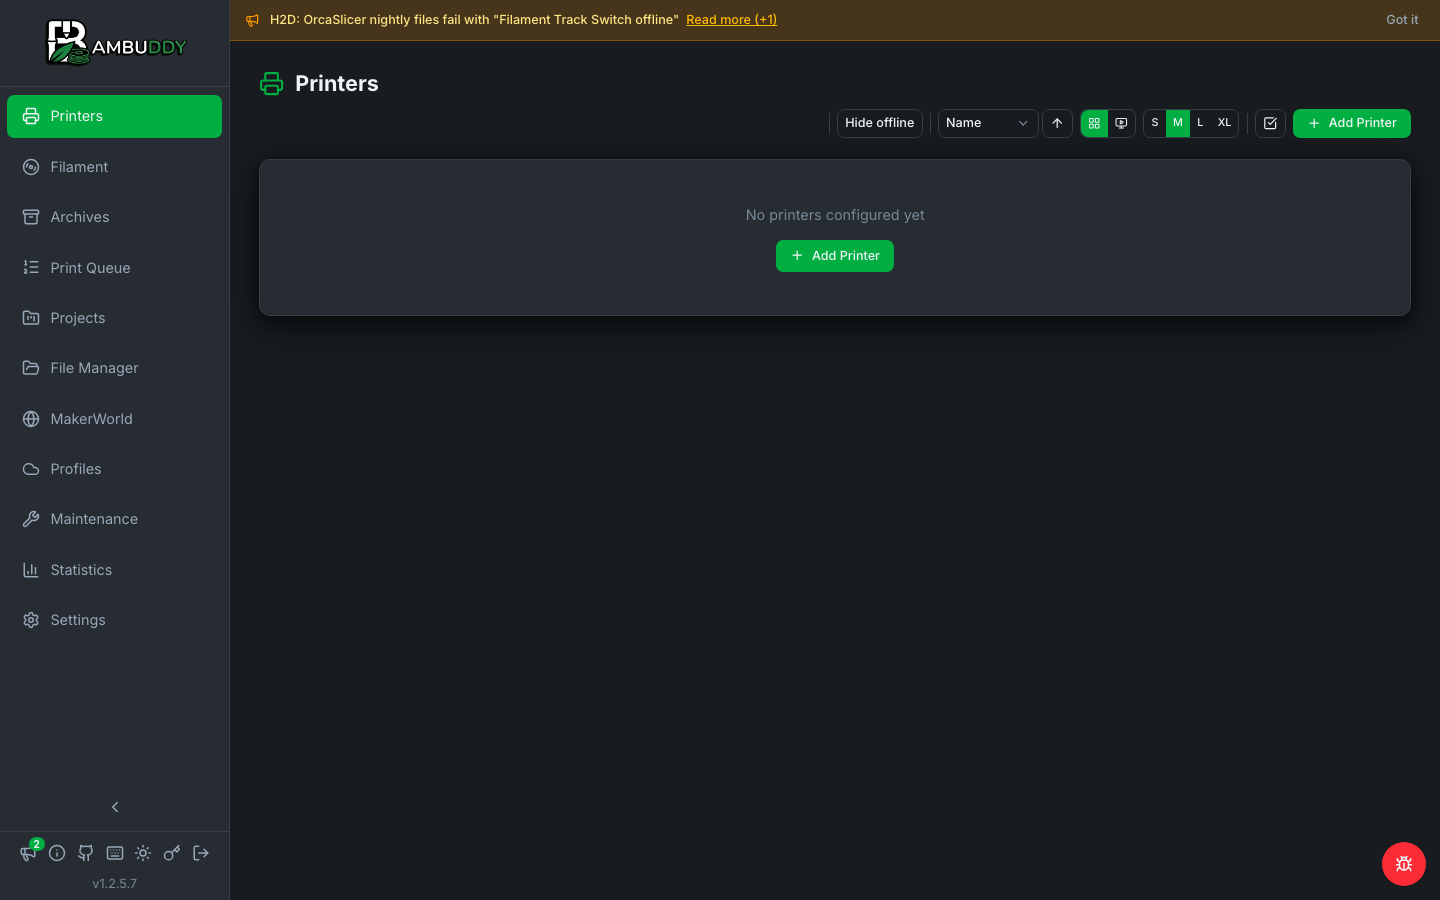Click the version text v1.2.5.7
The image size is (1440, 900).
click(115, 884)
